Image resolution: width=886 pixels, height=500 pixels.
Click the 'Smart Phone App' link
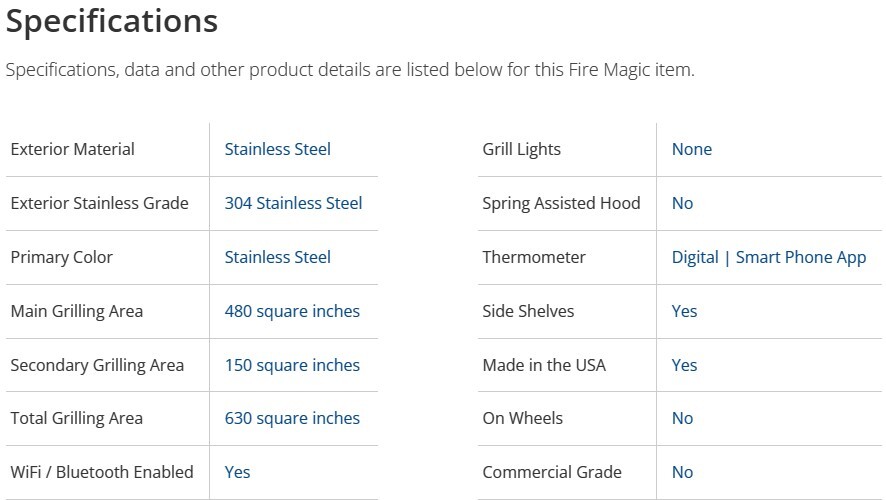[x=801, y=257]
